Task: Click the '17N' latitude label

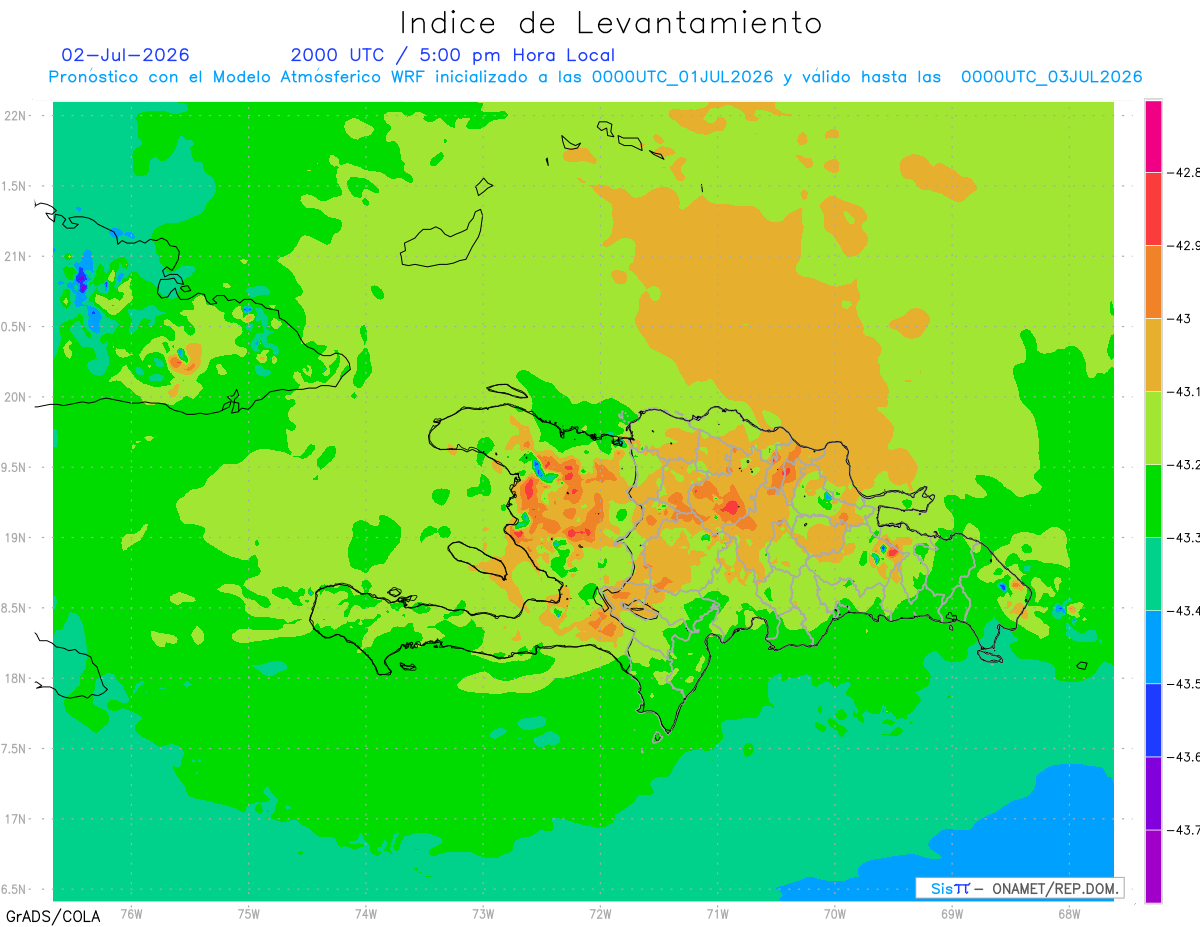Action: [15, 819]
